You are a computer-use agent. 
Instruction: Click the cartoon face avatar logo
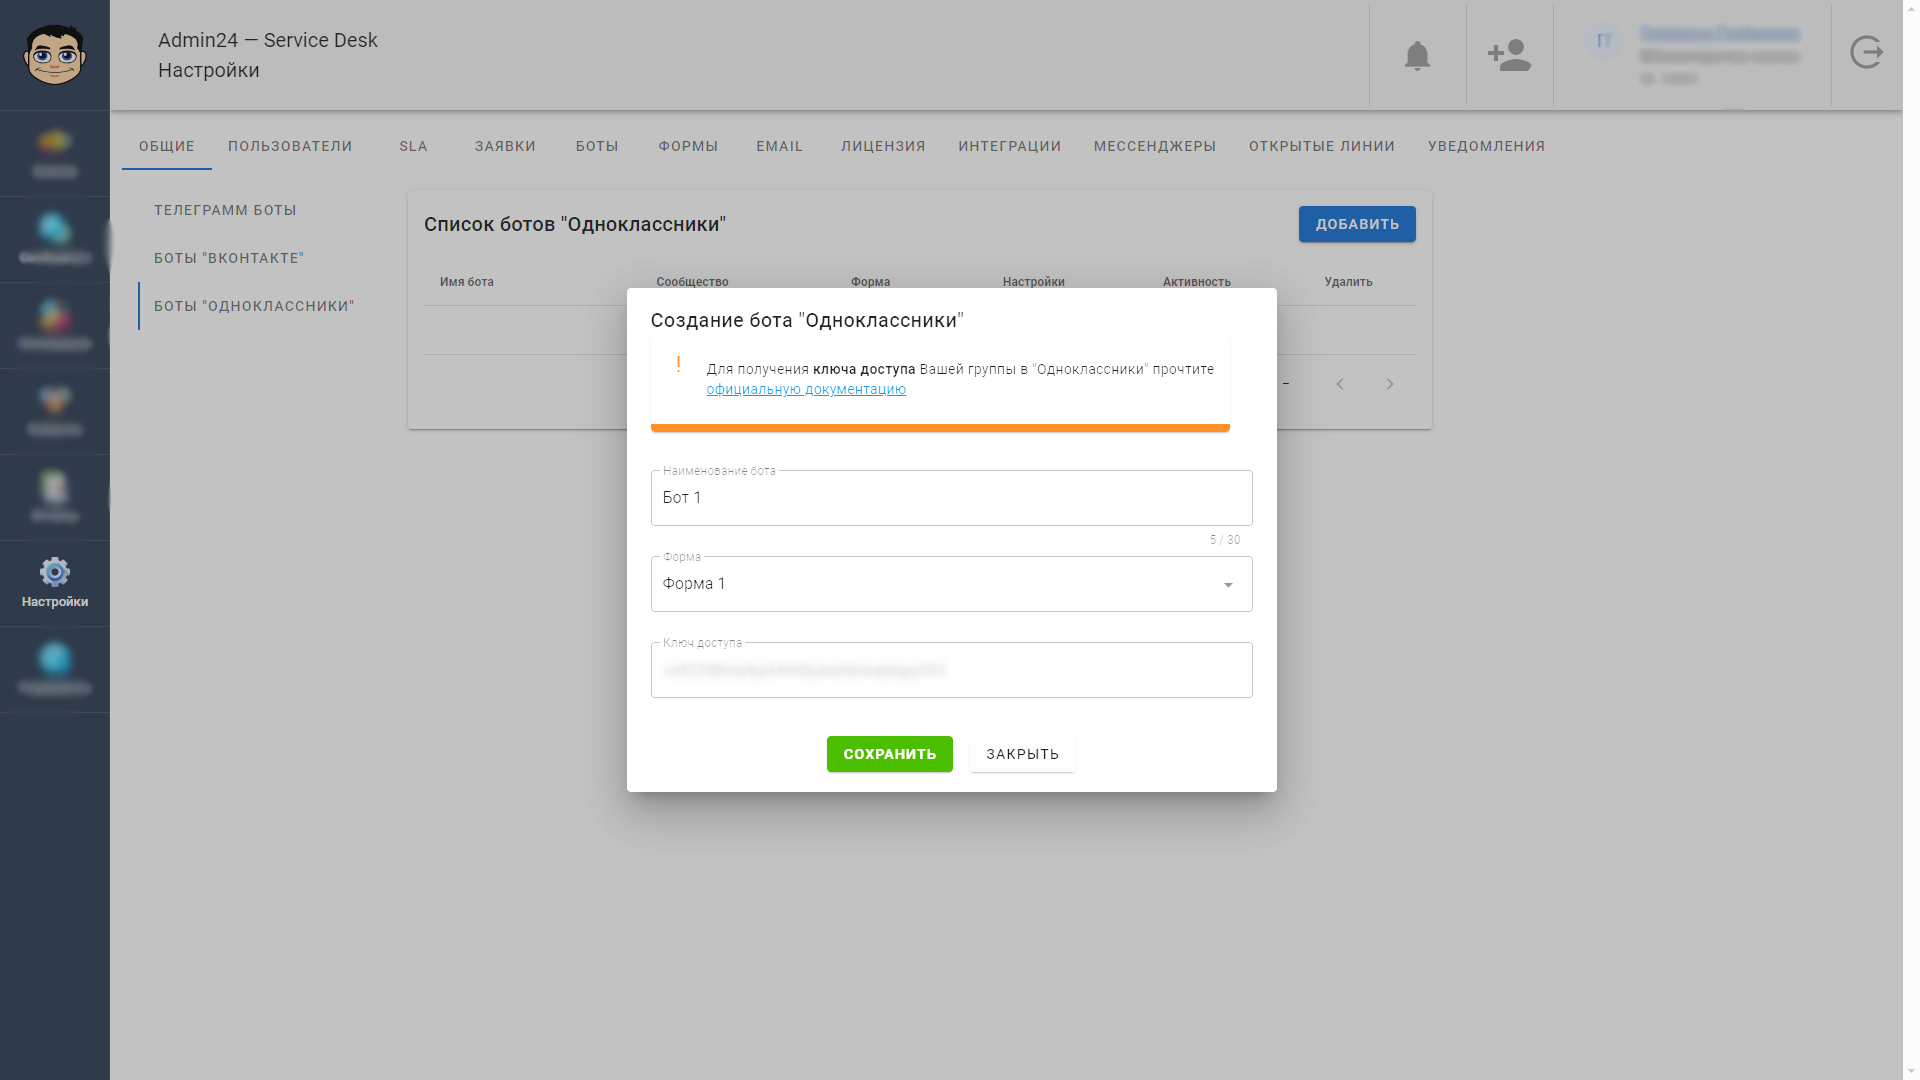(x=55, y=55)
